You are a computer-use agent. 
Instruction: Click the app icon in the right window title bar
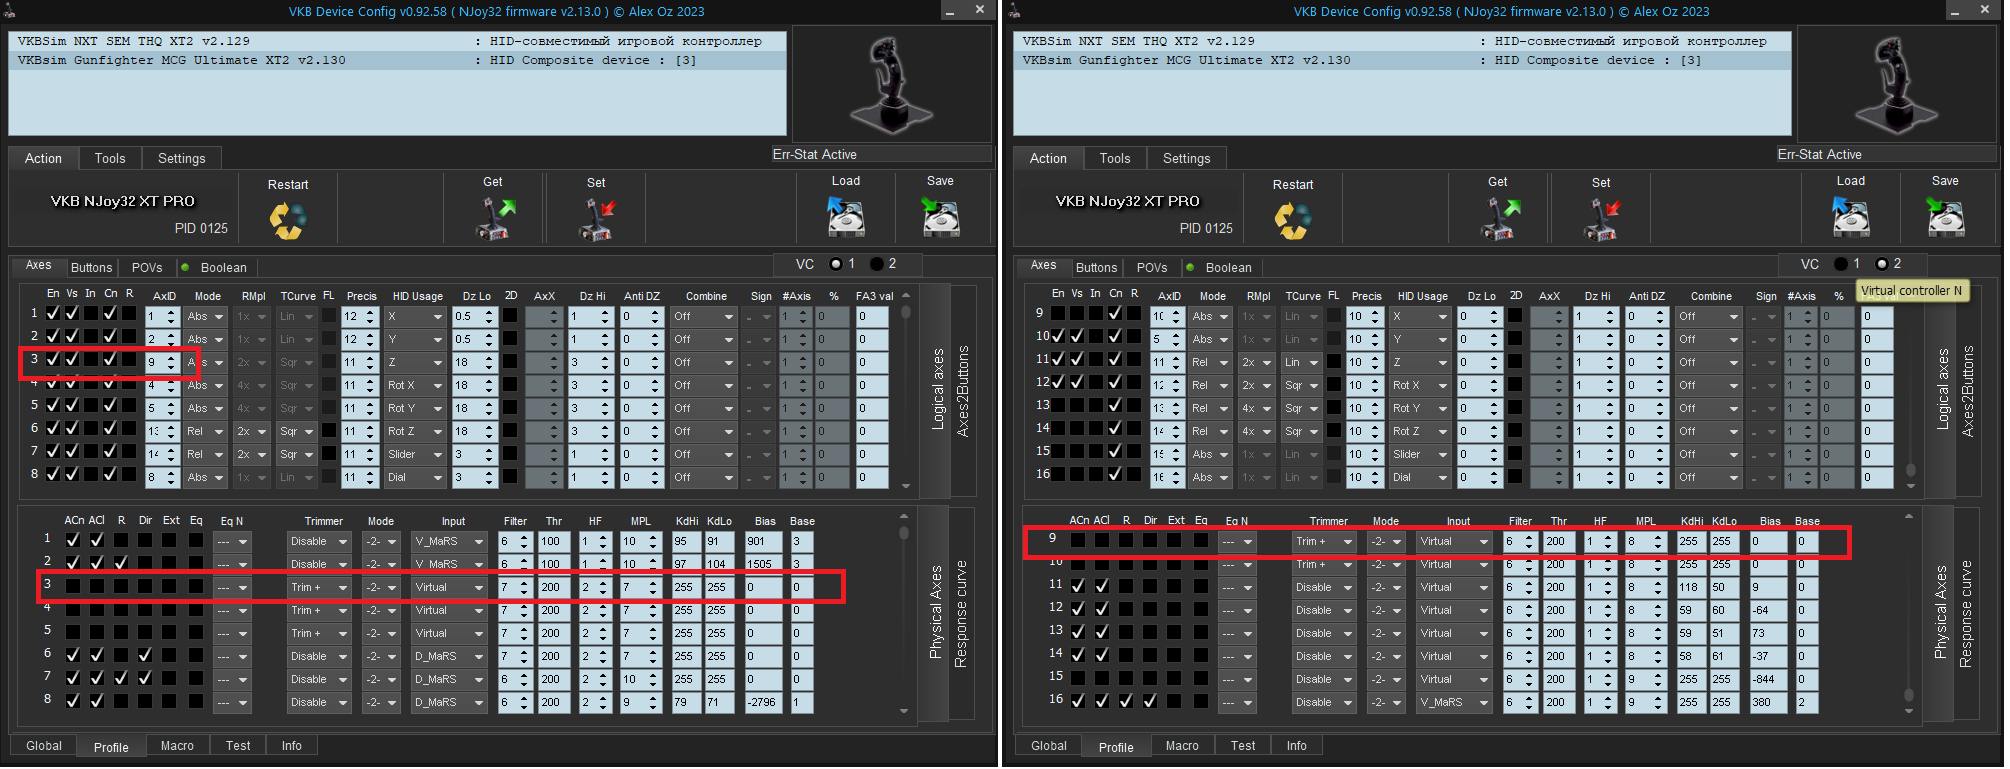1014,11
